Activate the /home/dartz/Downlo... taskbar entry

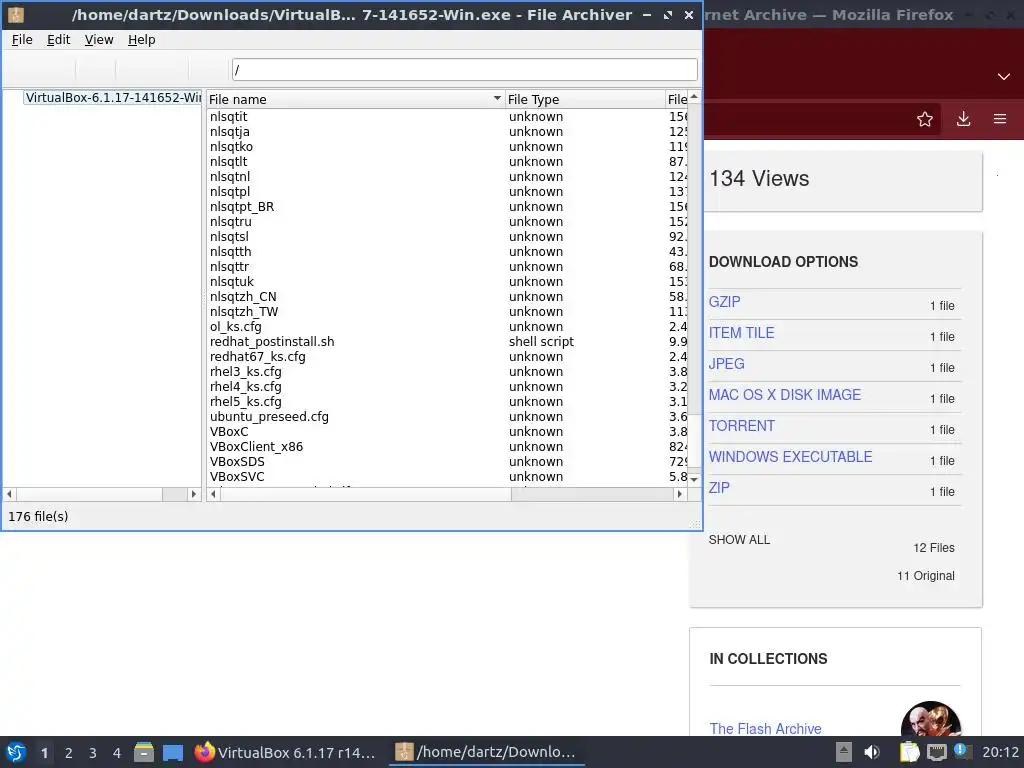486,752
